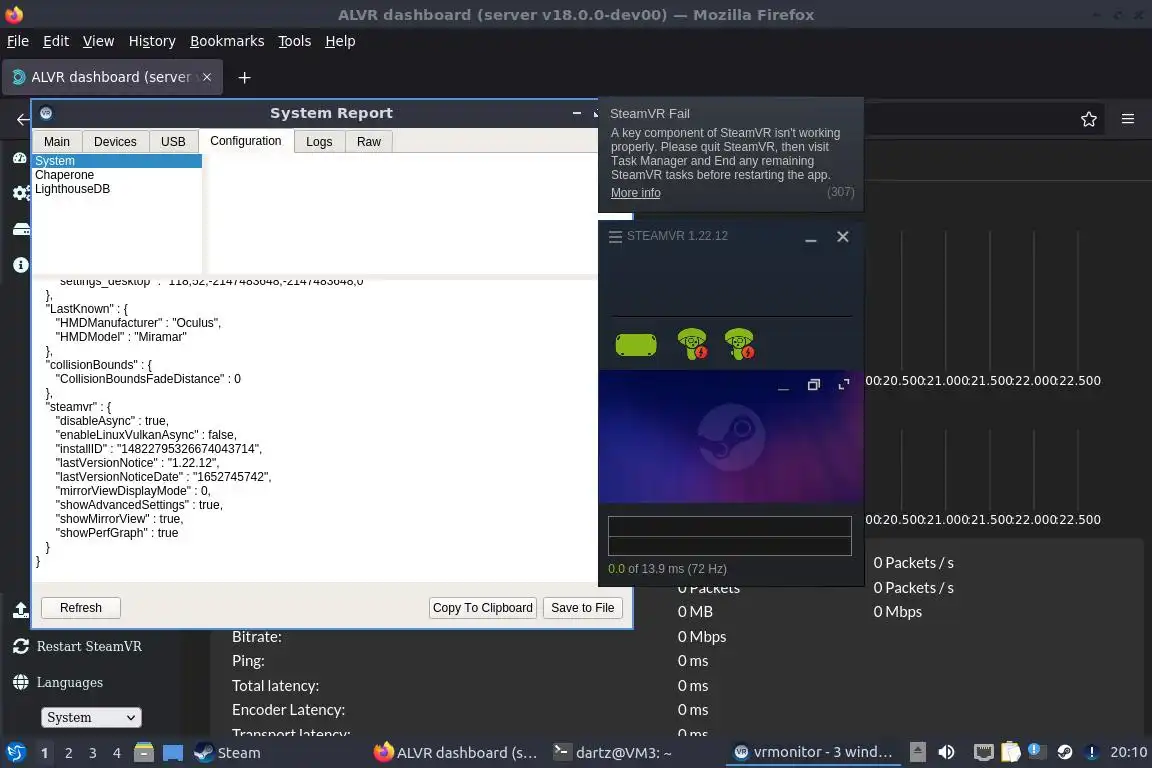The height and width of the screenshot is (768, 1152).
Task: Click Restart SteamVR in ALVR sidebar
Action: point(78,647)
